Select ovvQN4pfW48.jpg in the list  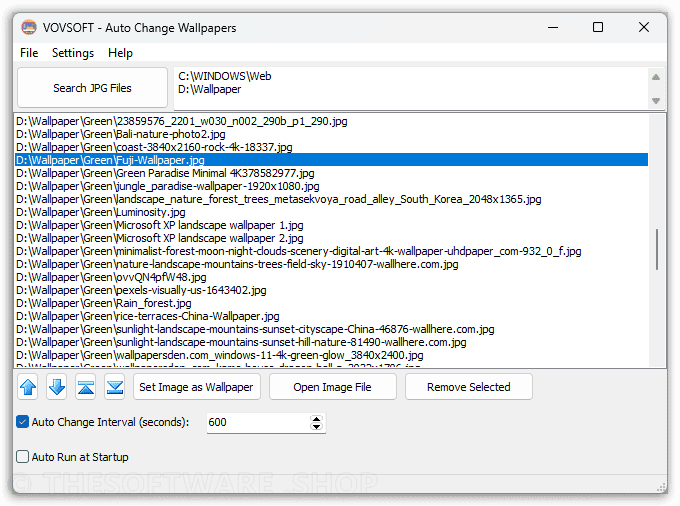[332, 277]
